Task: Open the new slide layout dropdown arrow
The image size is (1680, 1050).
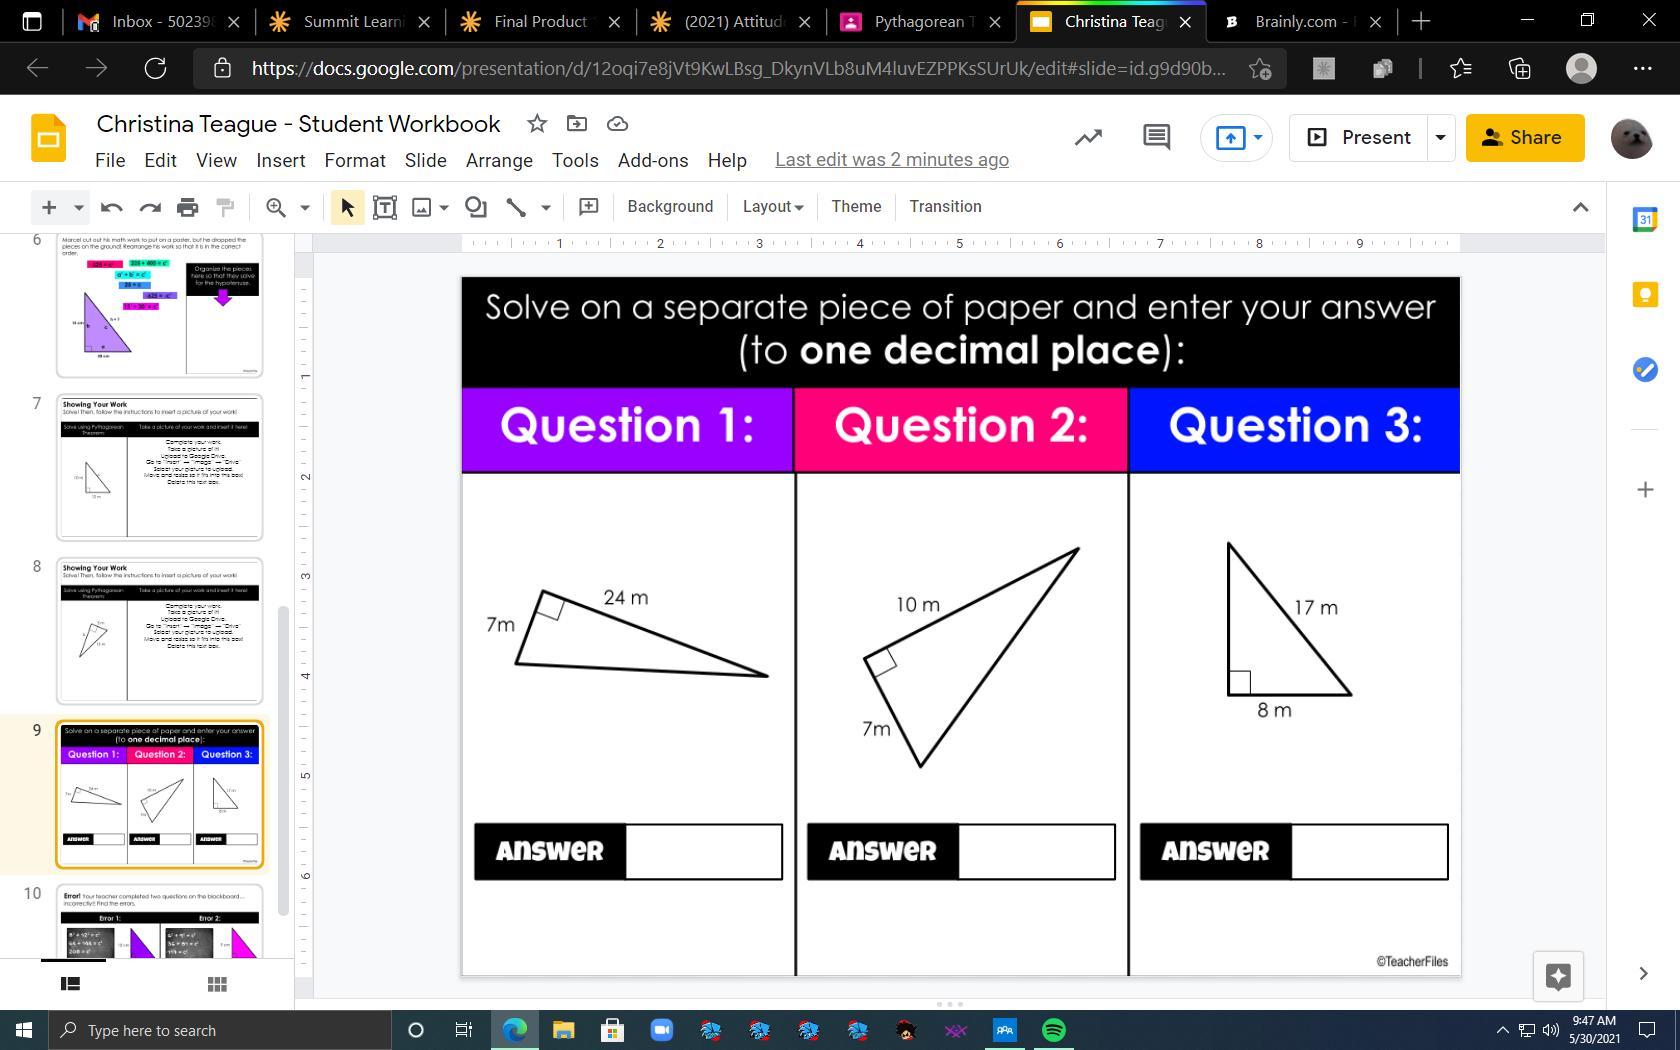Action: tap(78, 207)
